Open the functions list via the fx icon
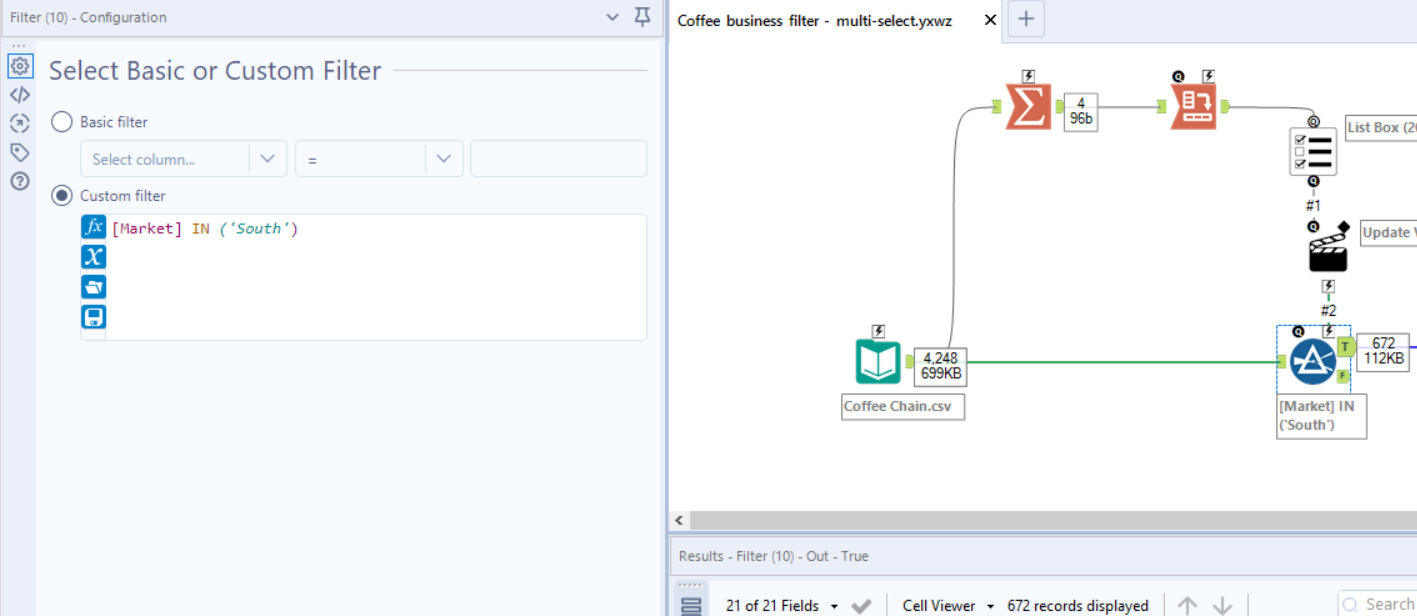 (x=93, y=226)
